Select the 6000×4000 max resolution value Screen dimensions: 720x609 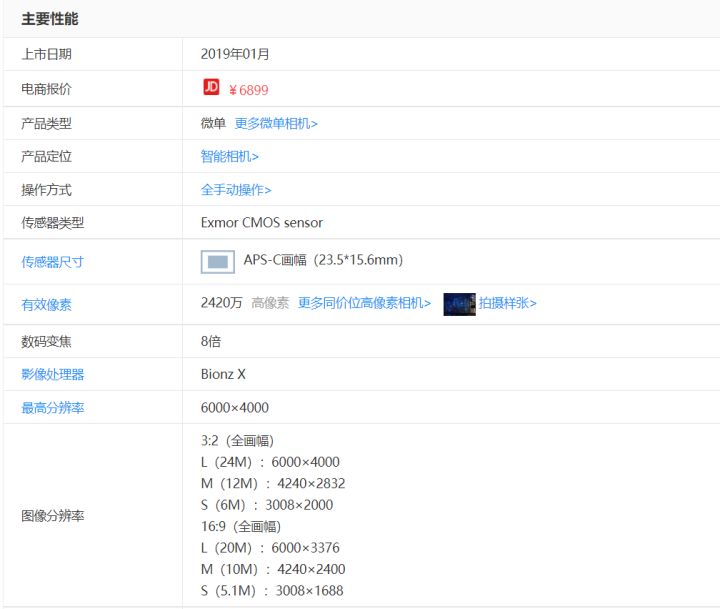[x=235, y=407]
